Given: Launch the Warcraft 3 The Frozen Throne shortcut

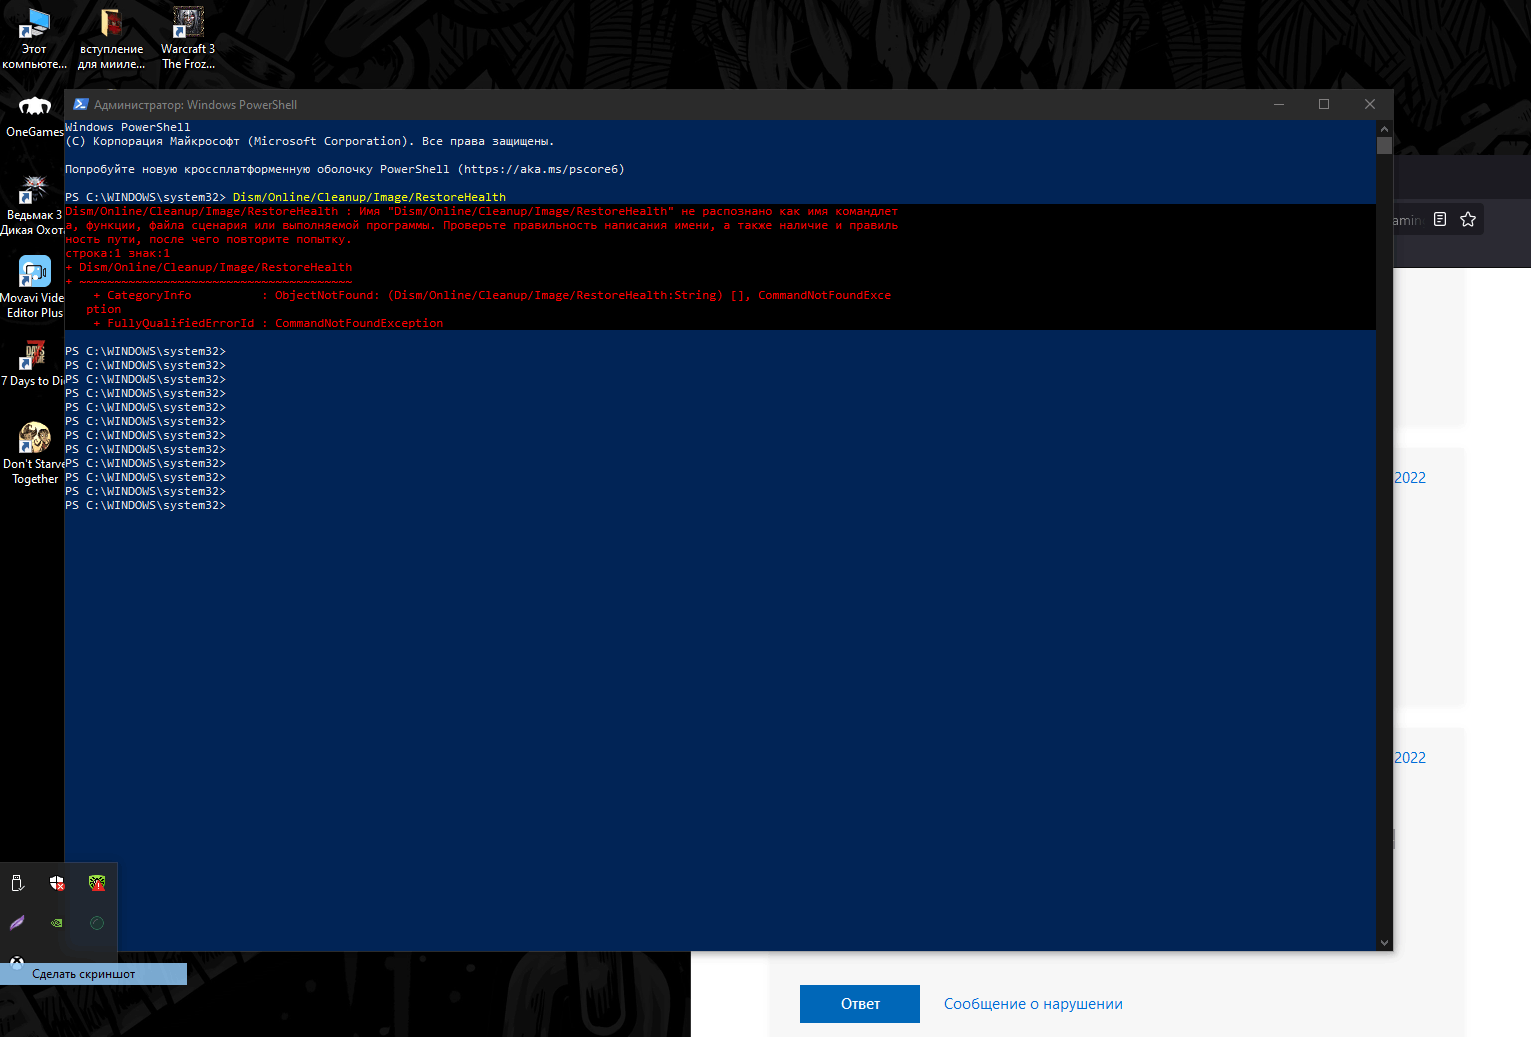Looking at the screenshot, I should pyautogui.click(x=188, y=38).
